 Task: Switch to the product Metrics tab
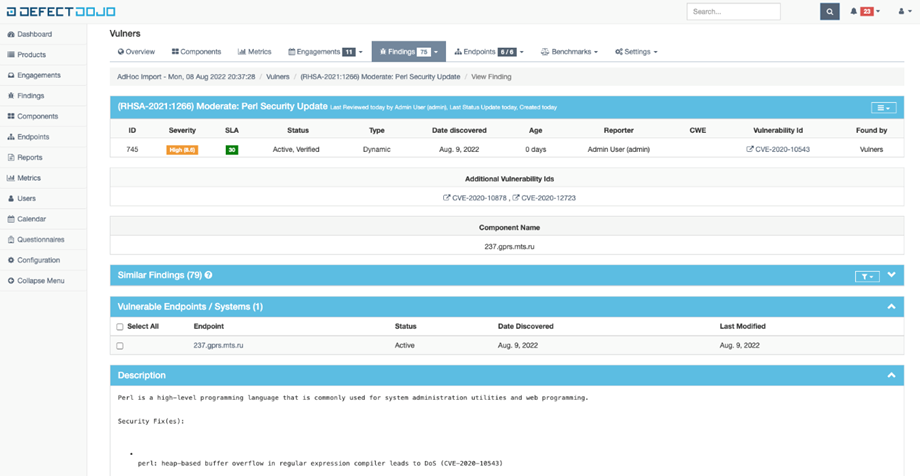pos(254,52)
